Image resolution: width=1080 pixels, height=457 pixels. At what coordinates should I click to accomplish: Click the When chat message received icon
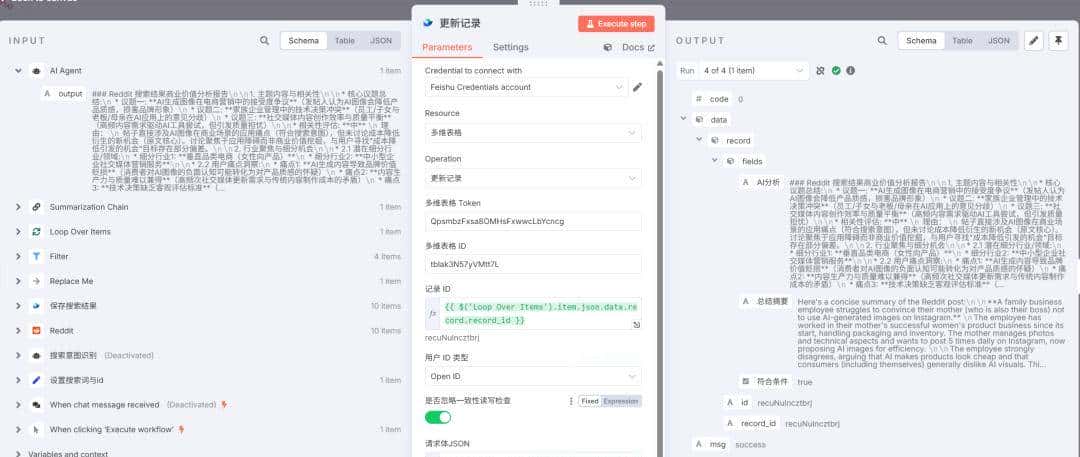37,405
